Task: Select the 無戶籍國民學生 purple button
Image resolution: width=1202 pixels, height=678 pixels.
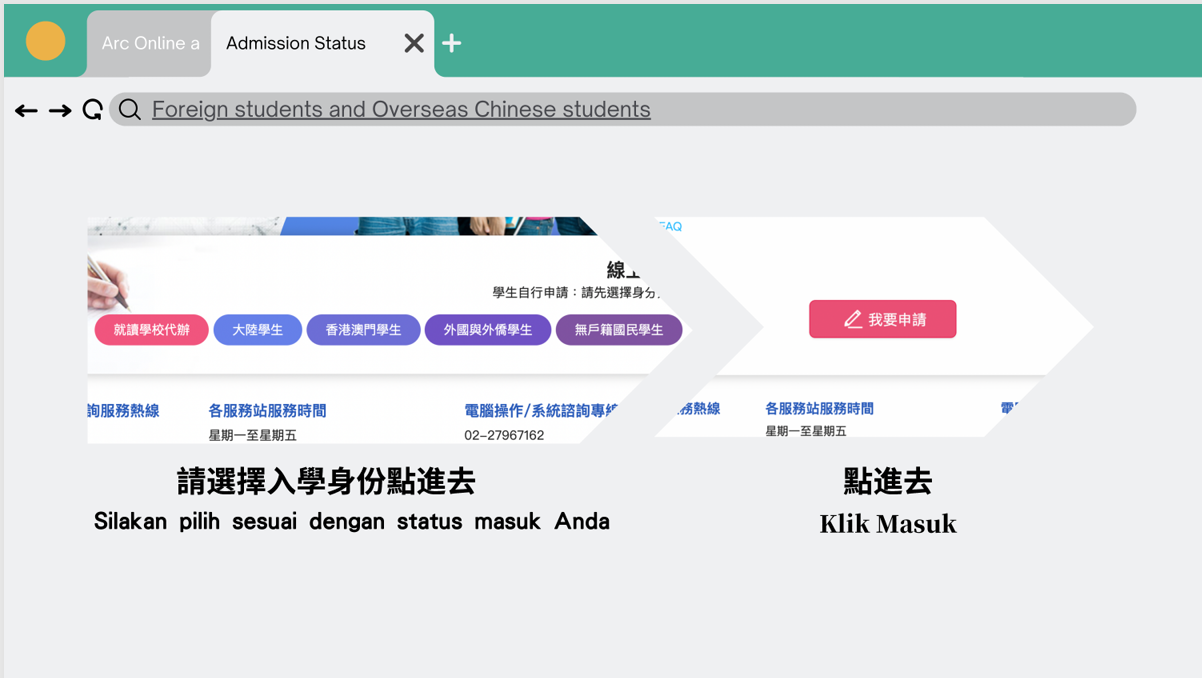Action: tap(619, 329)
